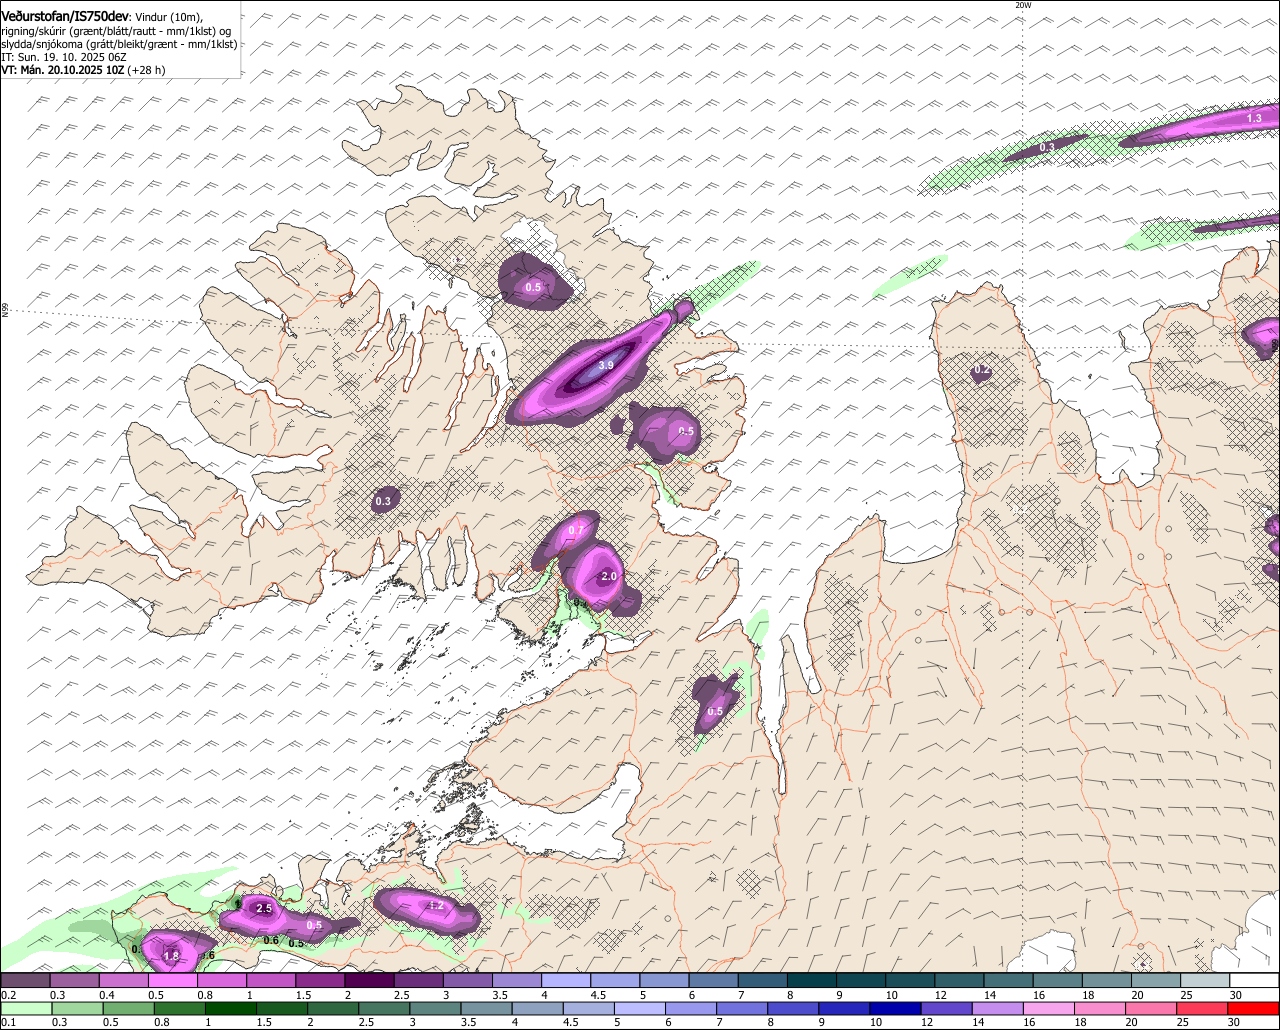
Task: Click the 20 scale label, lower legend
Action: pyautogui.click(x=1132, y=1022)
